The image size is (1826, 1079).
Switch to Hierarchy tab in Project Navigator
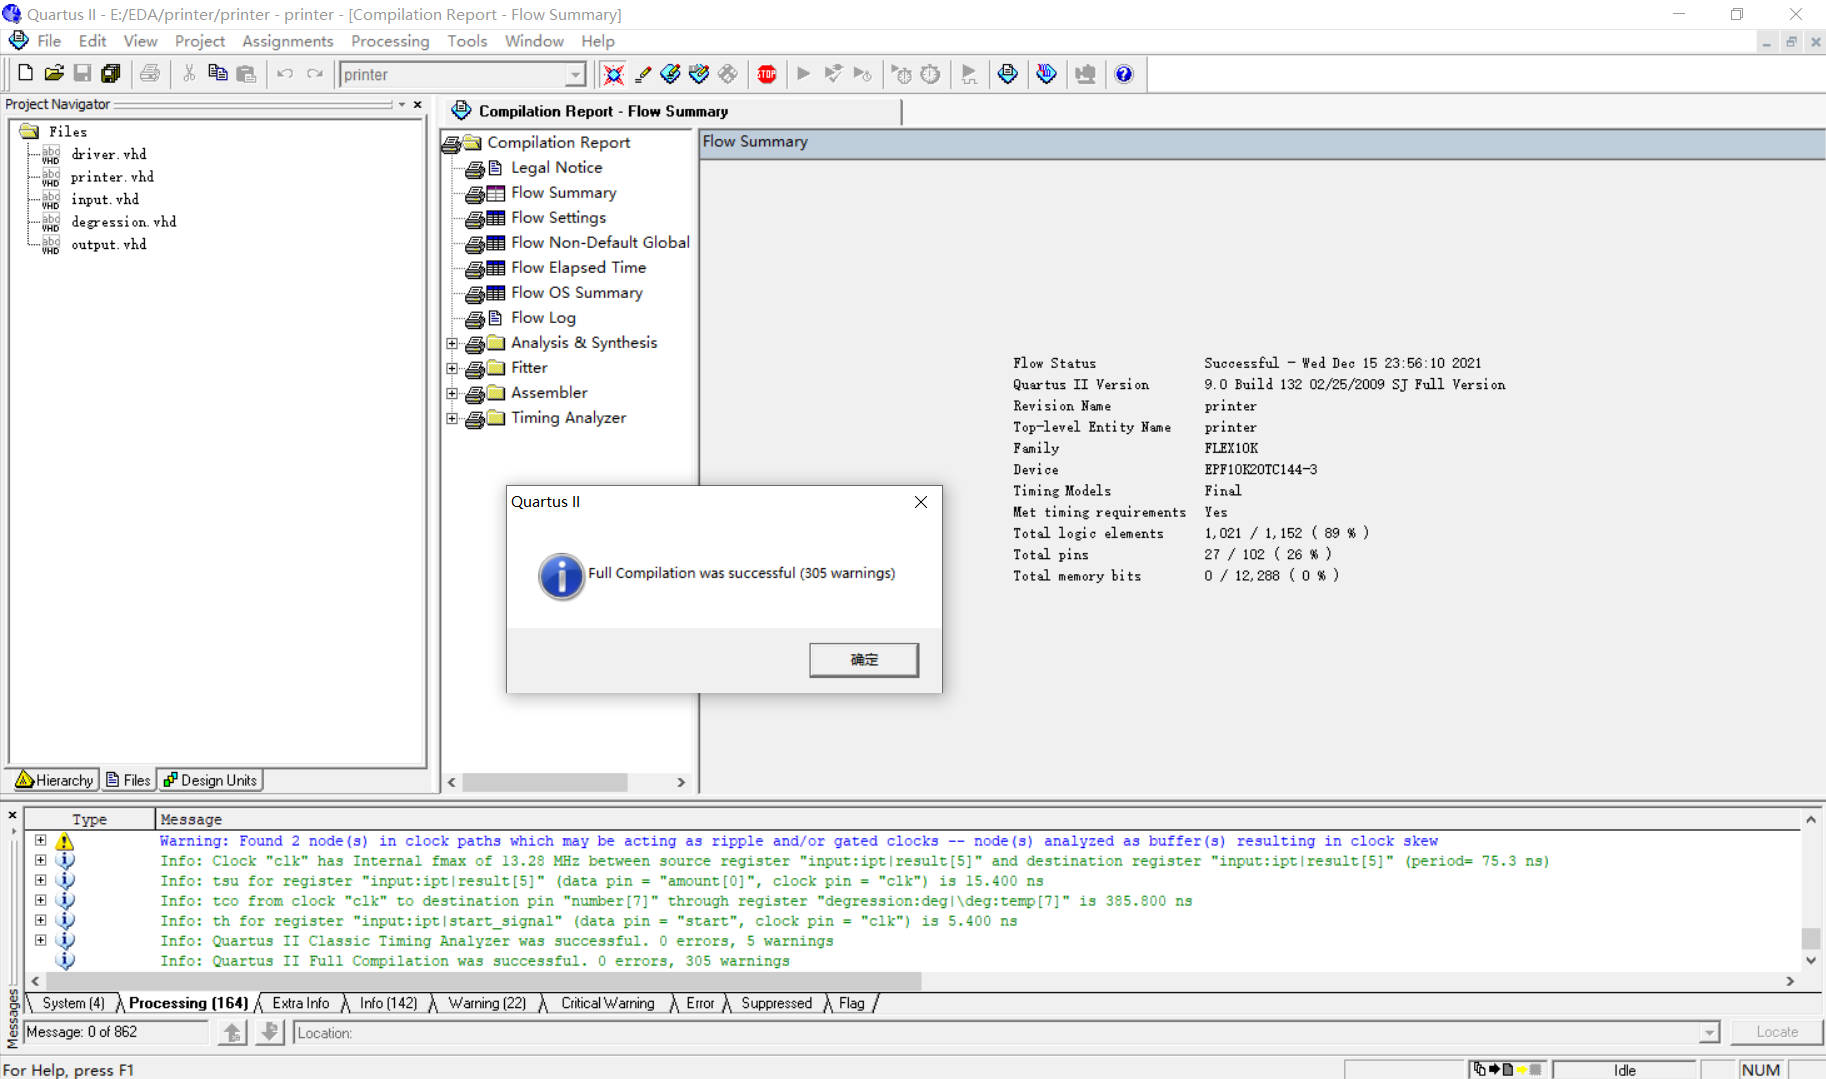click(55, 780)
